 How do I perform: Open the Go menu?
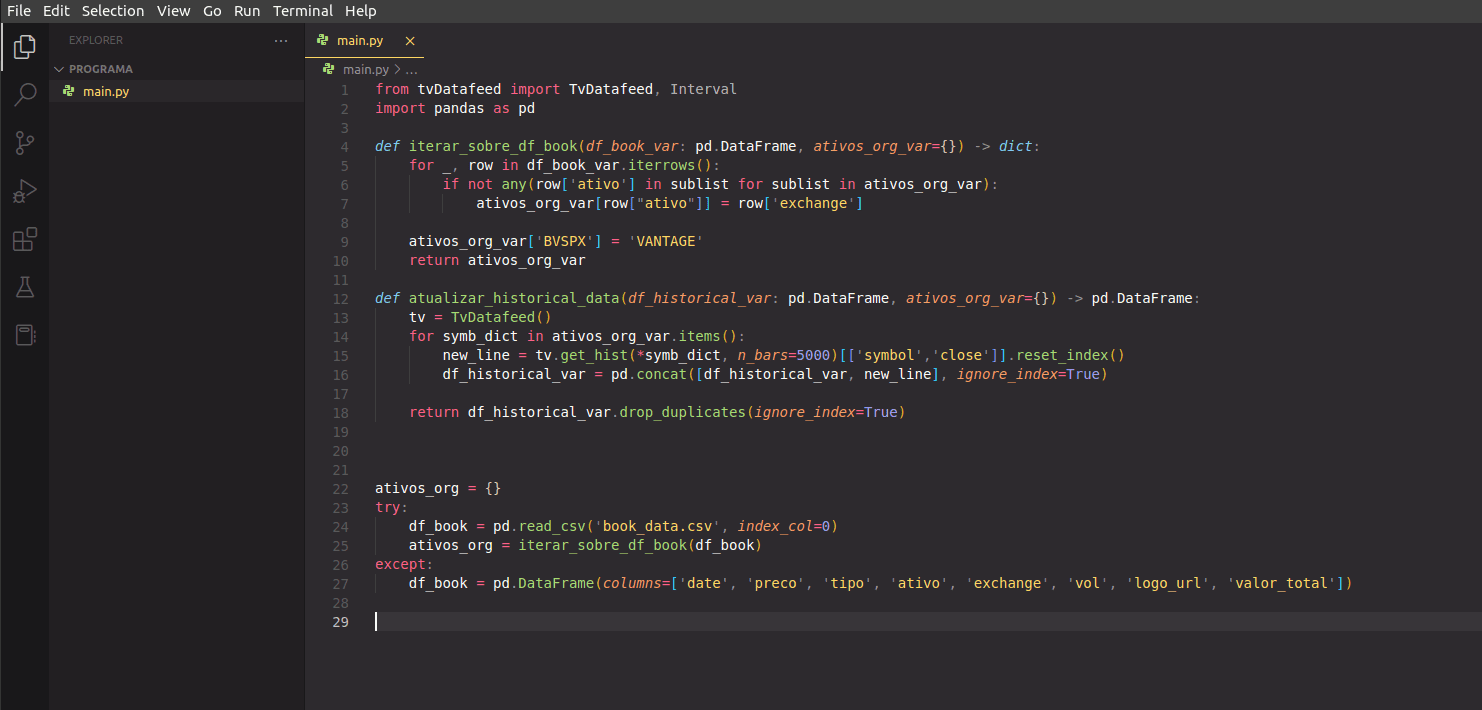point(212,11)
